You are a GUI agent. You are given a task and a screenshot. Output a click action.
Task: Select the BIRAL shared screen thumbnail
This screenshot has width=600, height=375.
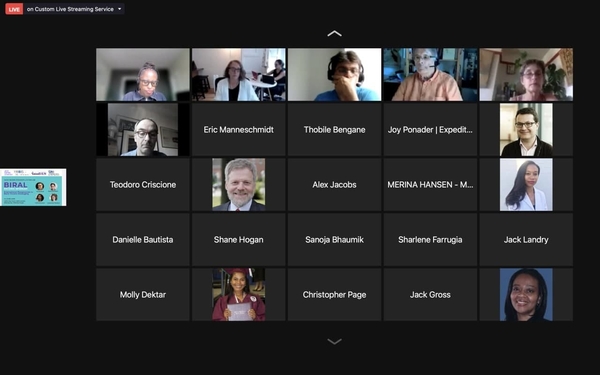(33, 187)
